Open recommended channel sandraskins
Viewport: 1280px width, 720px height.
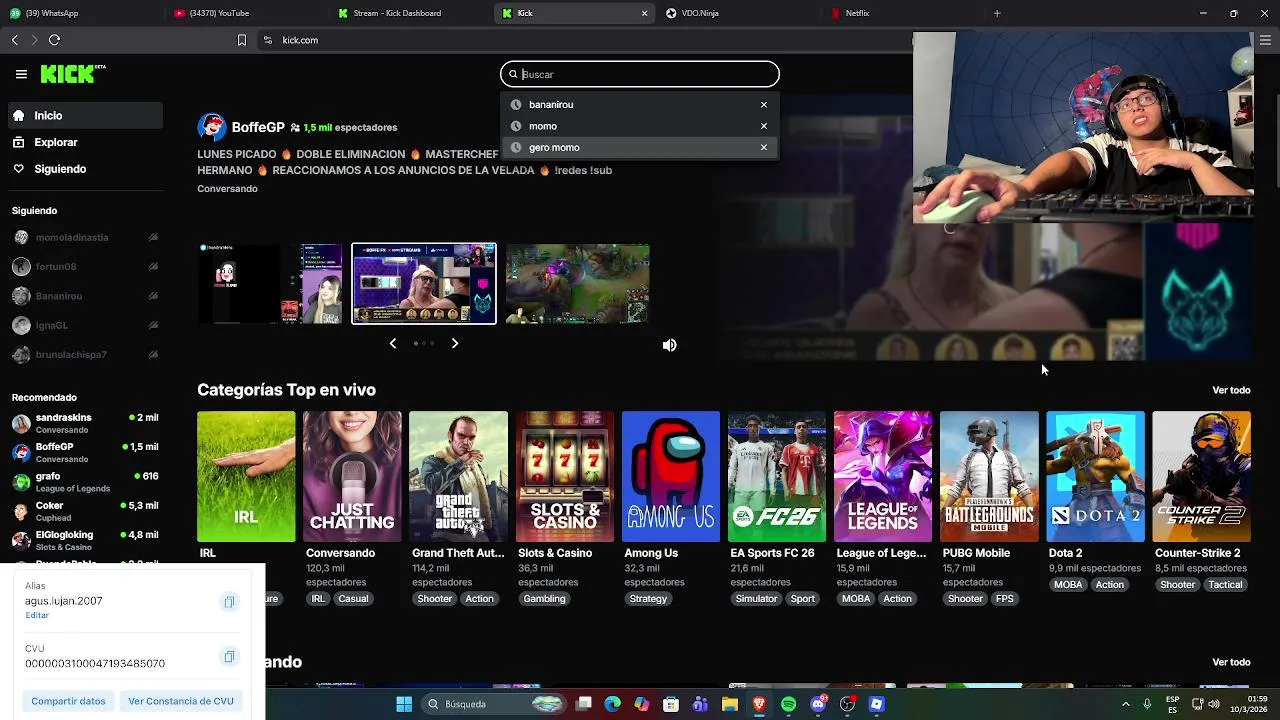point(85,423)
